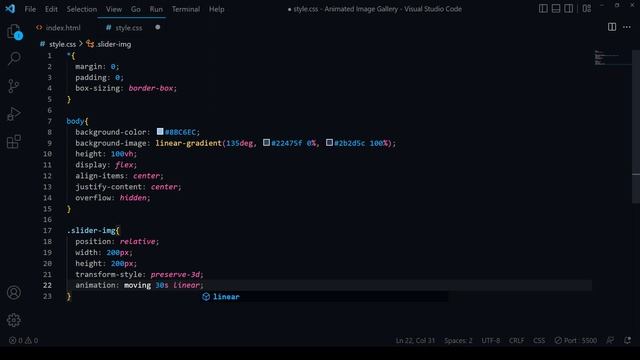Toggle the secondary sidebar layout icon
The height and width of the screenshot is (360, 640).
568,9
